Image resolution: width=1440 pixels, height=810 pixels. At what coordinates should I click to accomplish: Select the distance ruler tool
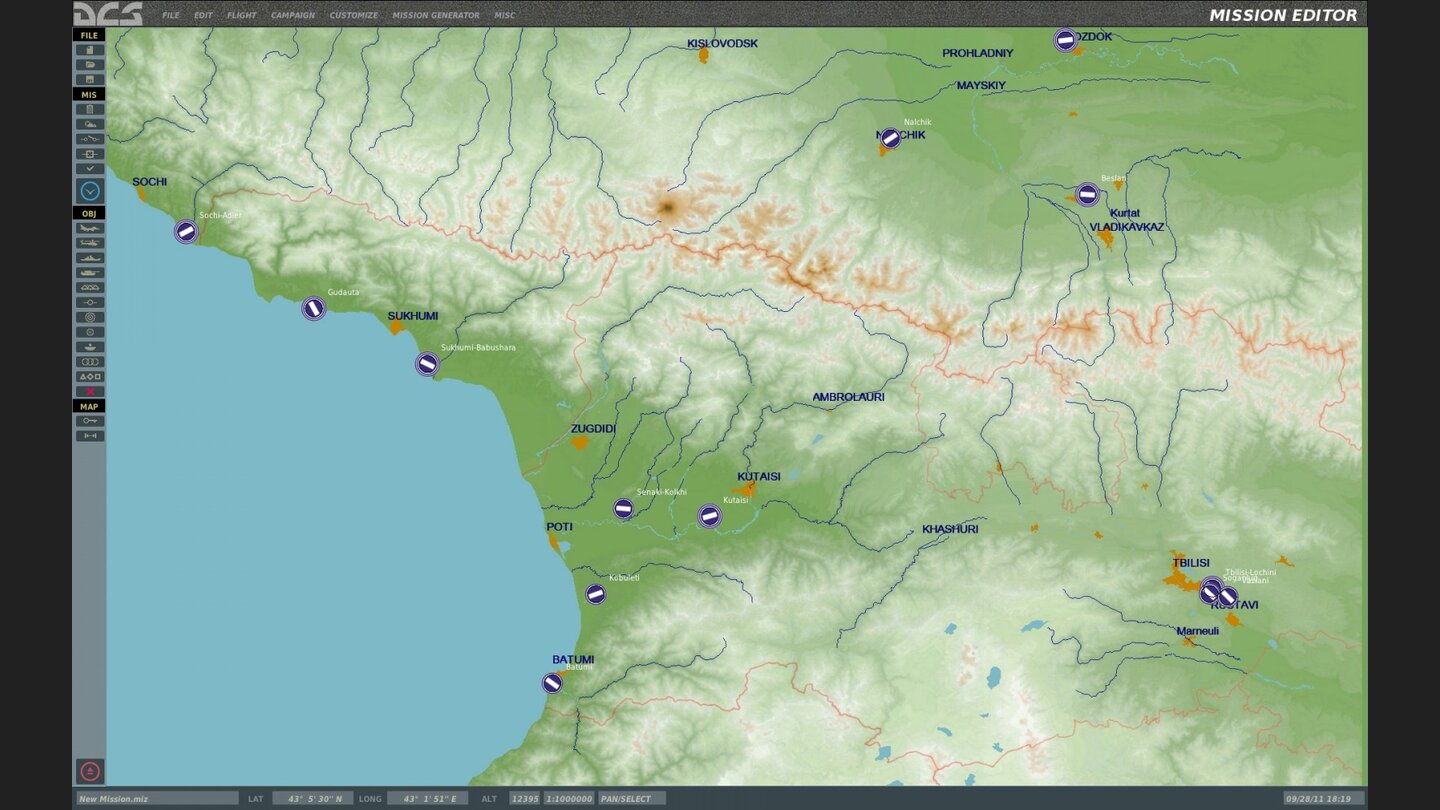pos(90,436)
